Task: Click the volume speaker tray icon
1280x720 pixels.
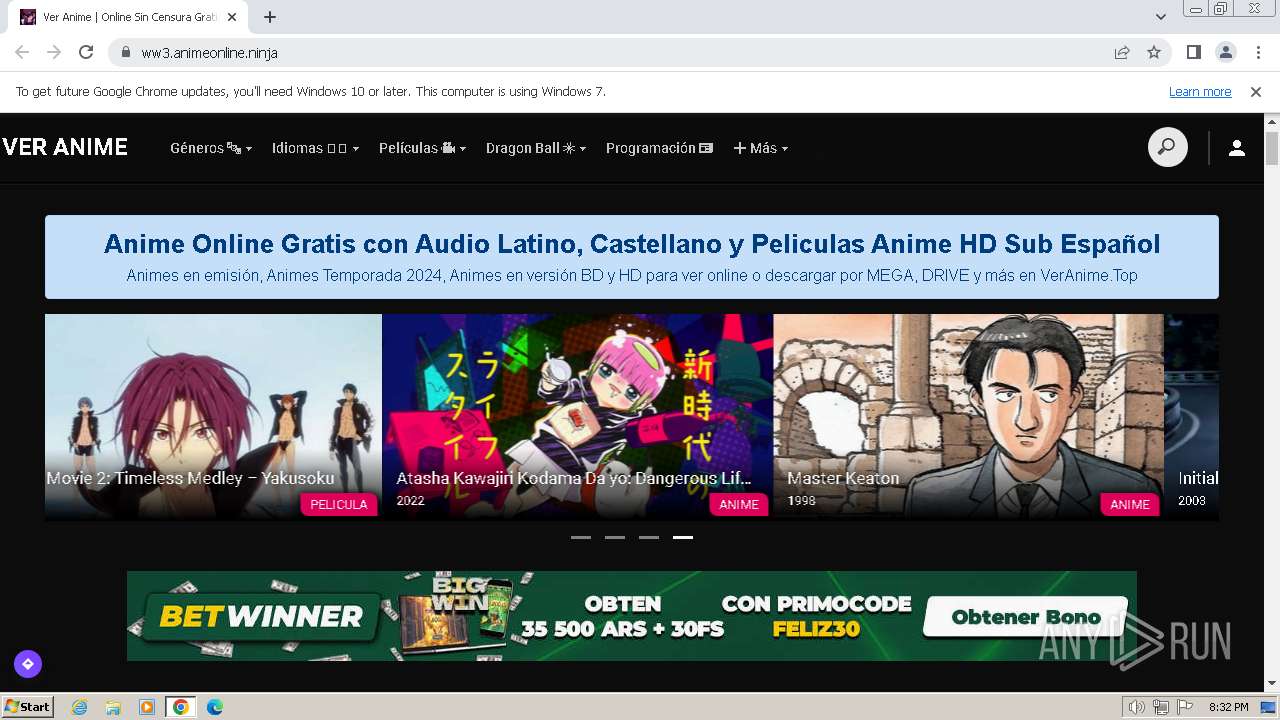Action: tap(1137, 707)
